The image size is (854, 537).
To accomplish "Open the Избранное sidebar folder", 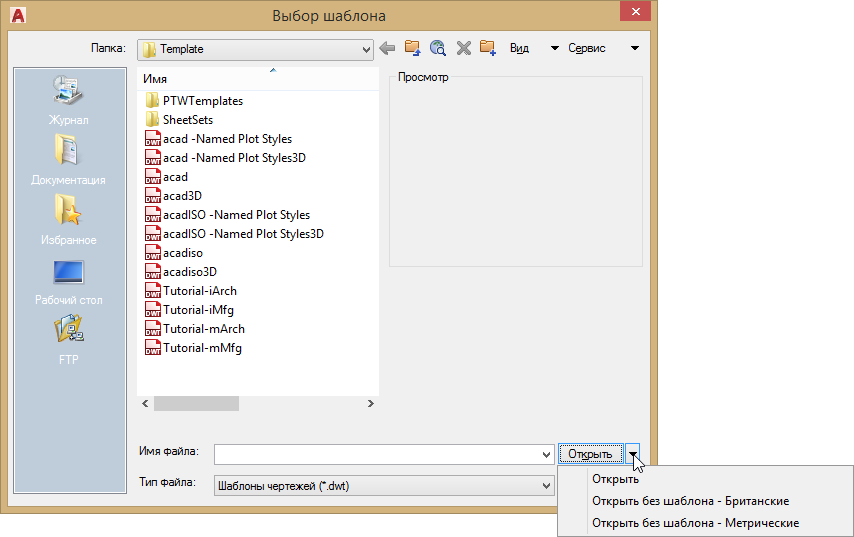I will coord(68,220).
